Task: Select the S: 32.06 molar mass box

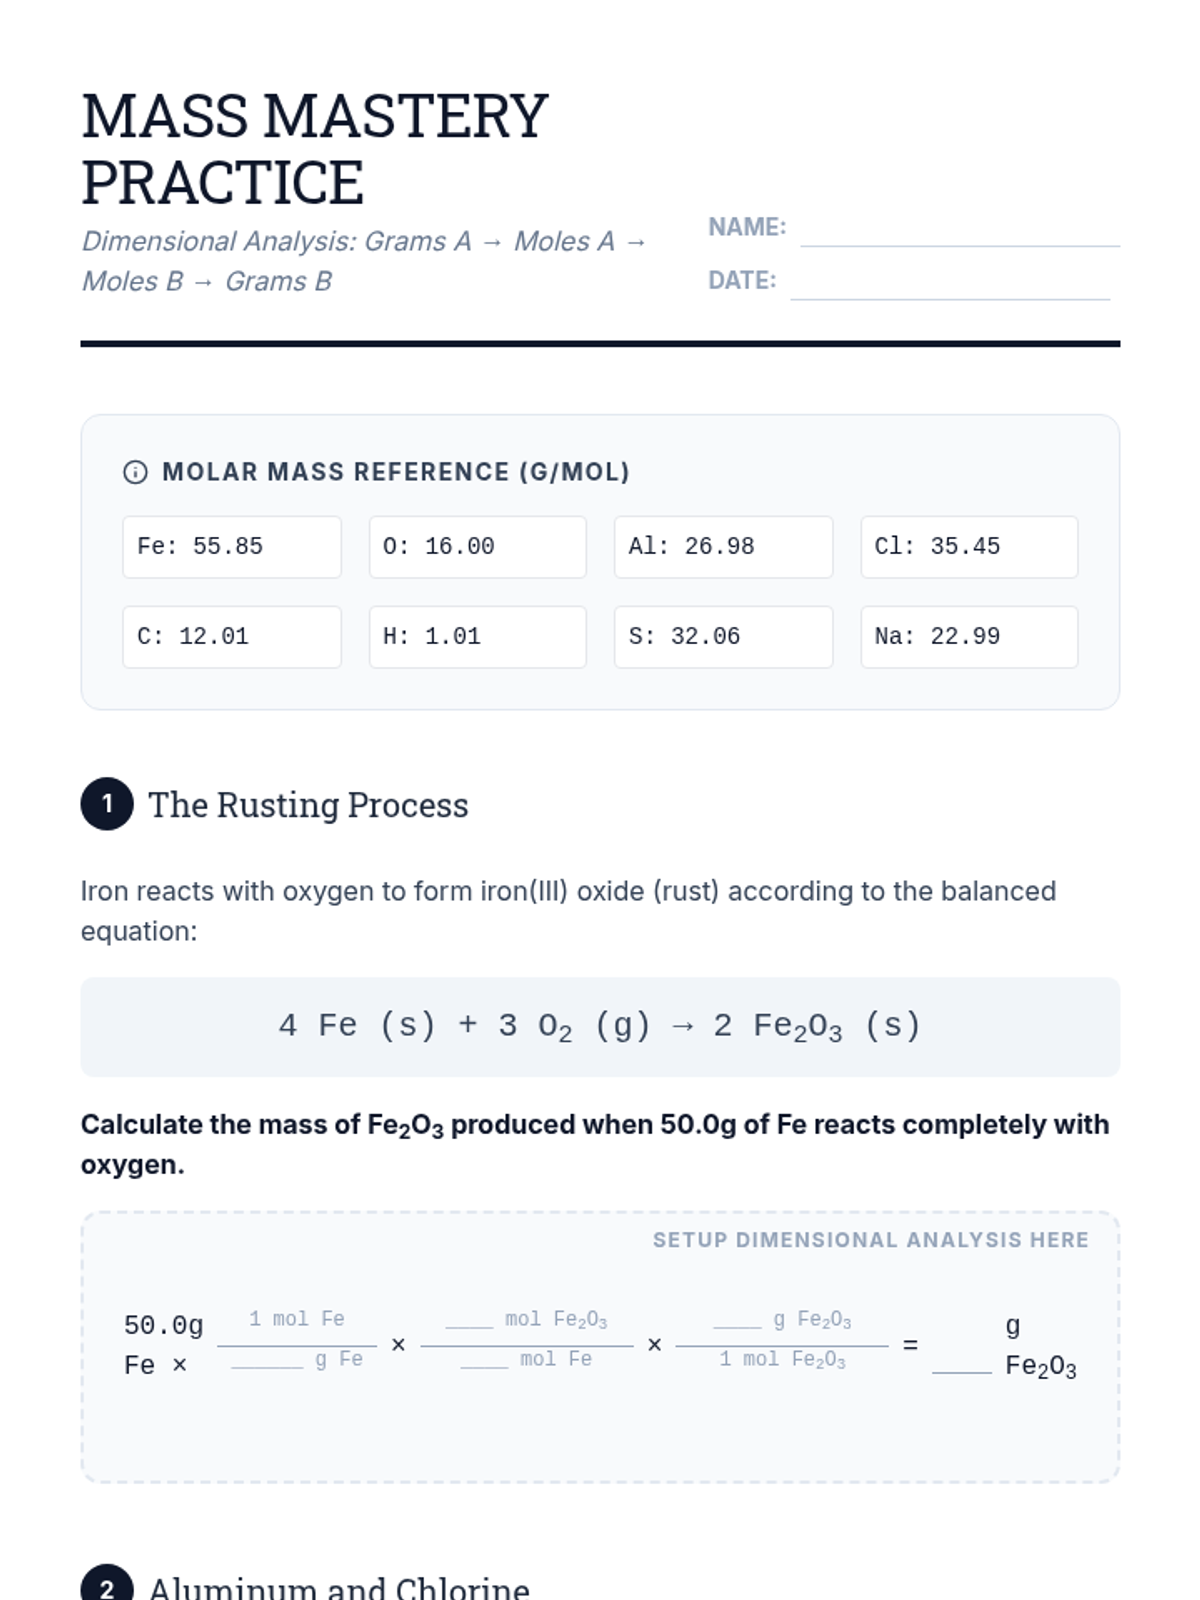Action: [723, 637]
